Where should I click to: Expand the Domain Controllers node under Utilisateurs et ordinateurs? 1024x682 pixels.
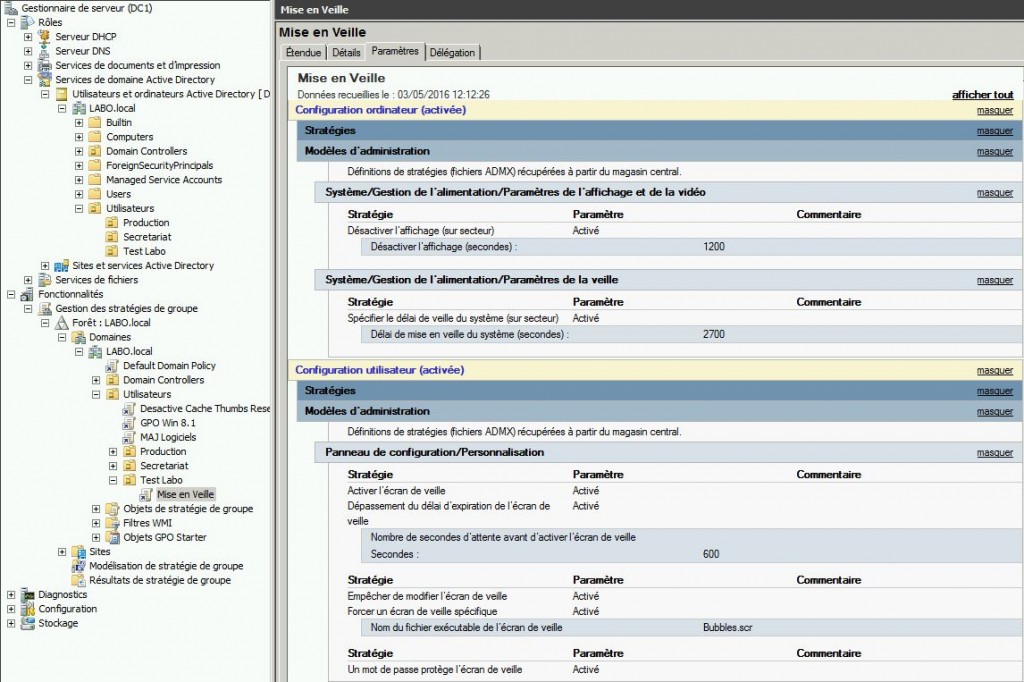79,151
